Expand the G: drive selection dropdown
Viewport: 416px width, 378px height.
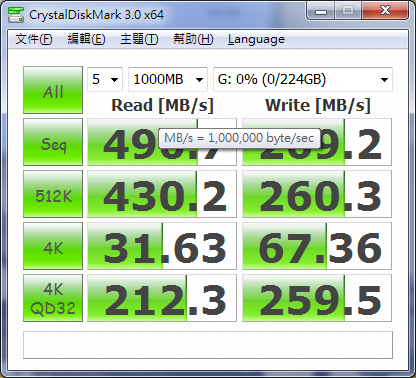coord(303,79)
